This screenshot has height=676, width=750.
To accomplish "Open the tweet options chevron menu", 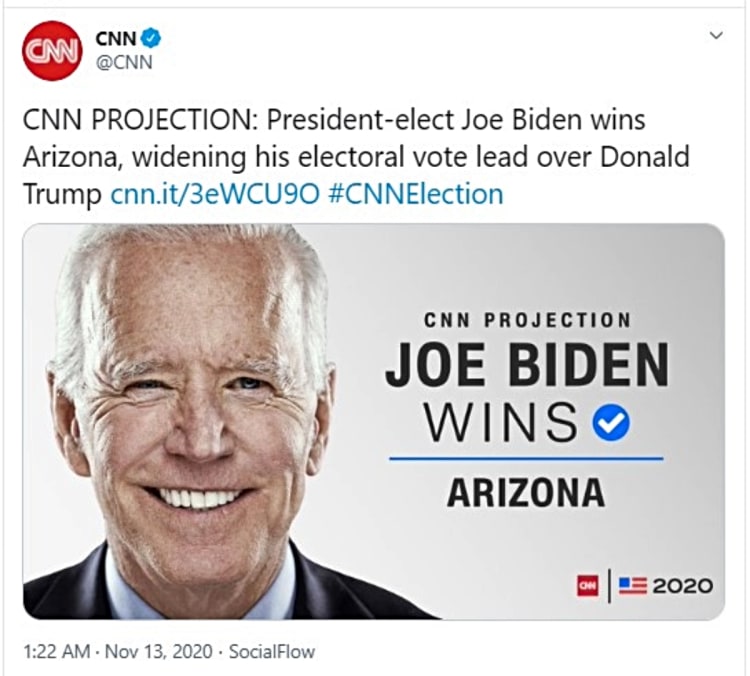I will (715, 35).
